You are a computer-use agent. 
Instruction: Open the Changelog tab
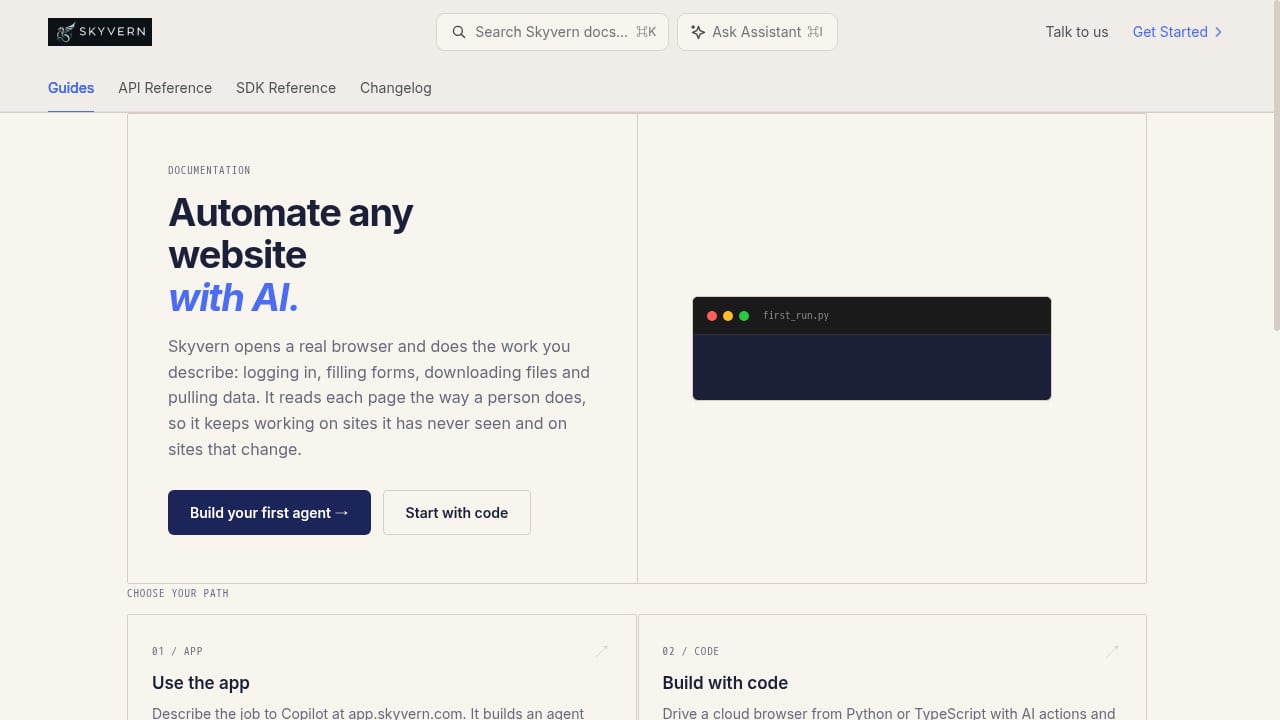coord(396,88)
